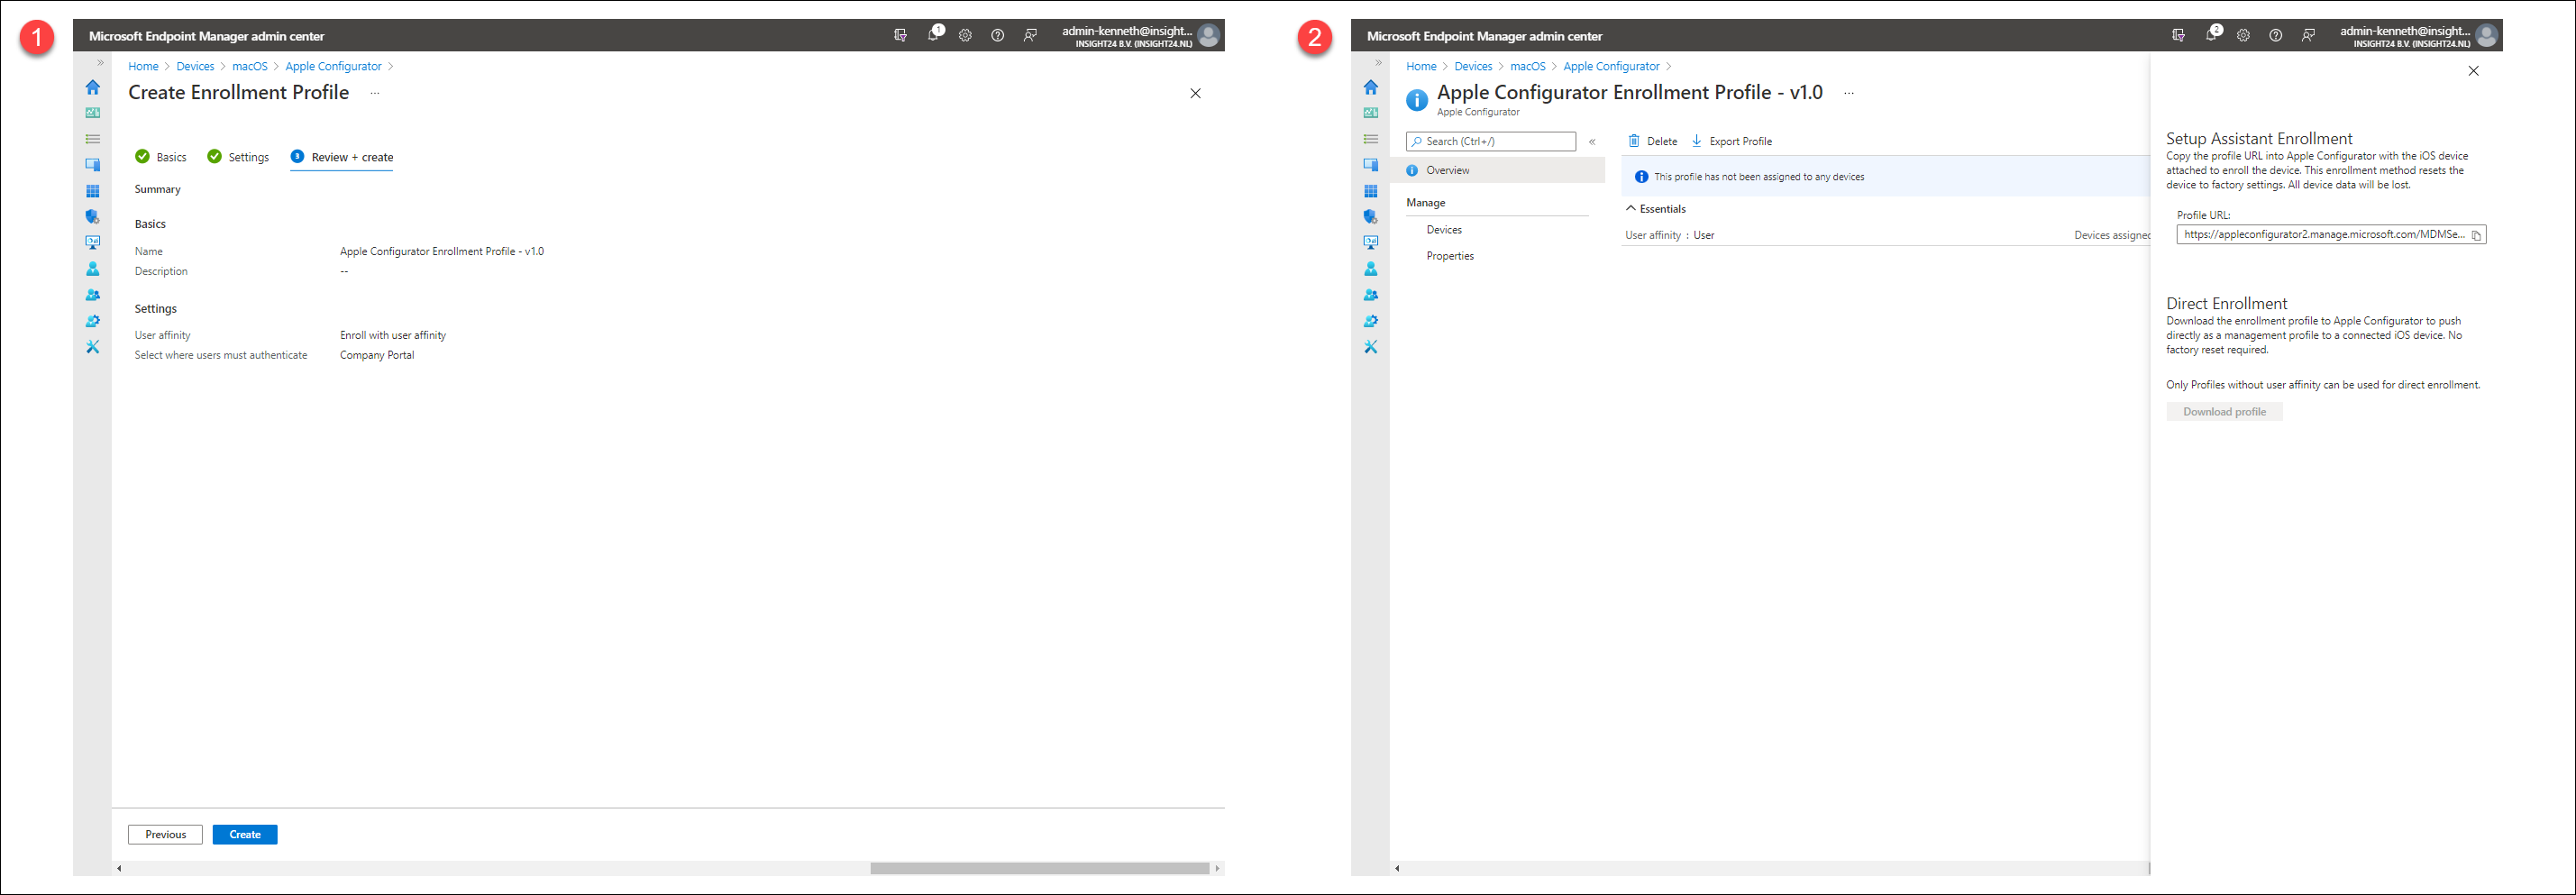Select Overview in profile menu
2576x895 pixels.
[1497, 170]
